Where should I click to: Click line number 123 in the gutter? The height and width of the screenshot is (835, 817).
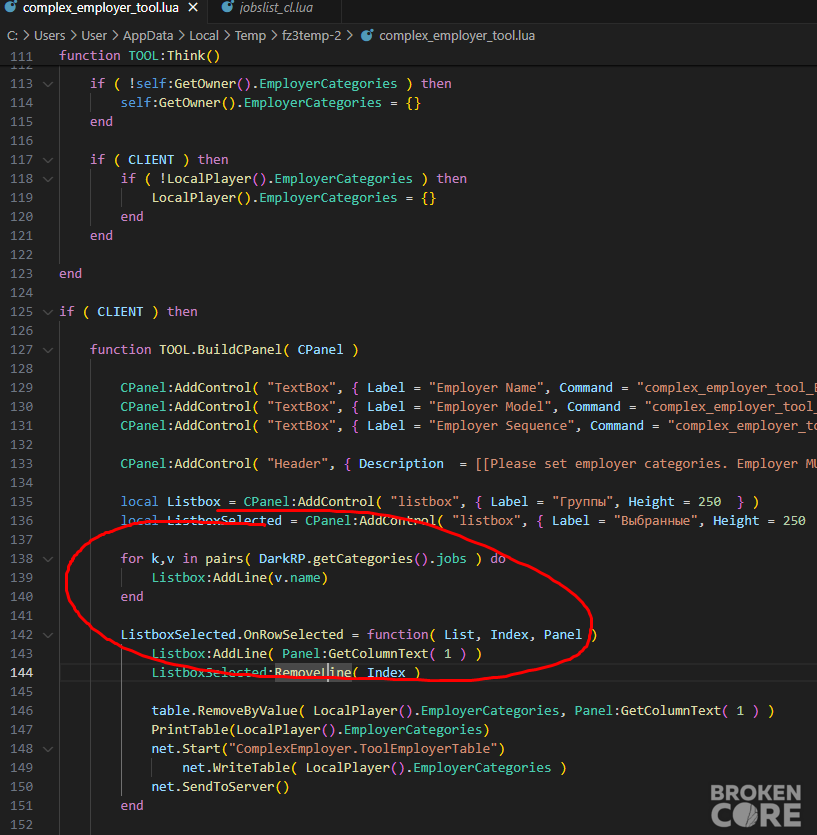click(x=22, y=274)
